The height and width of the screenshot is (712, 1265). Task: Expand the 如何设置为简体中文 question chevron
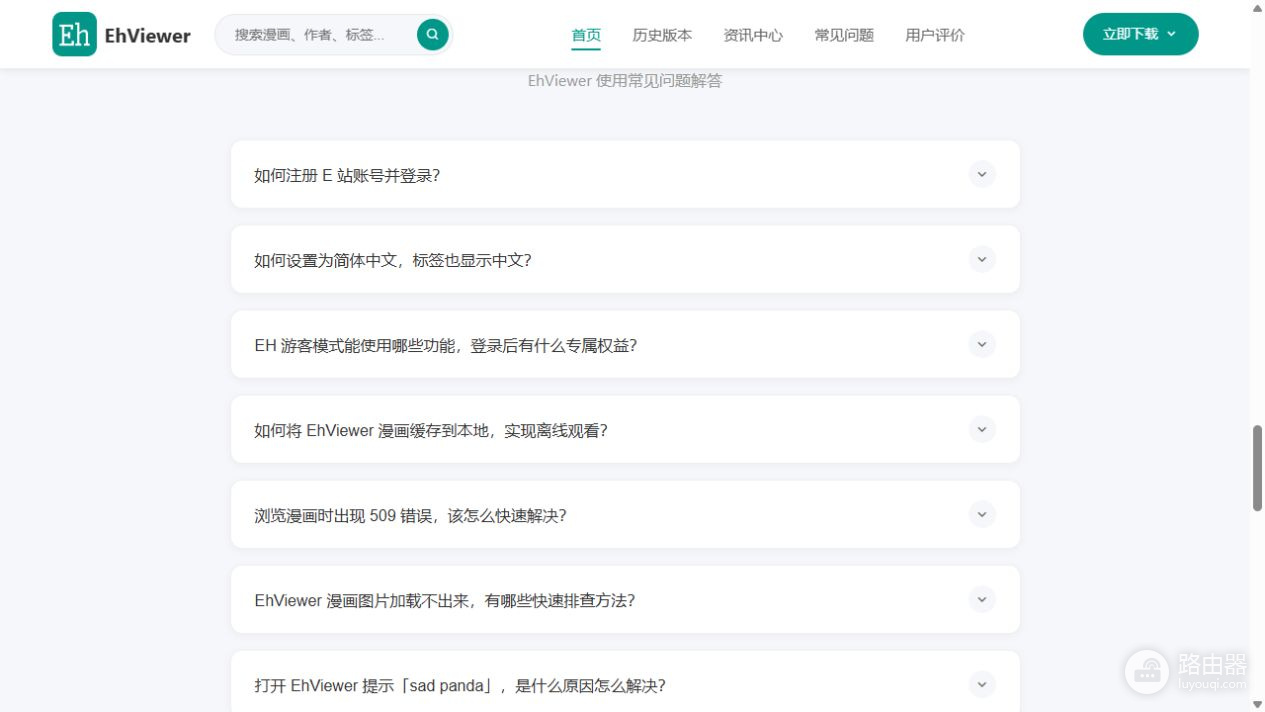pos(982,259)
